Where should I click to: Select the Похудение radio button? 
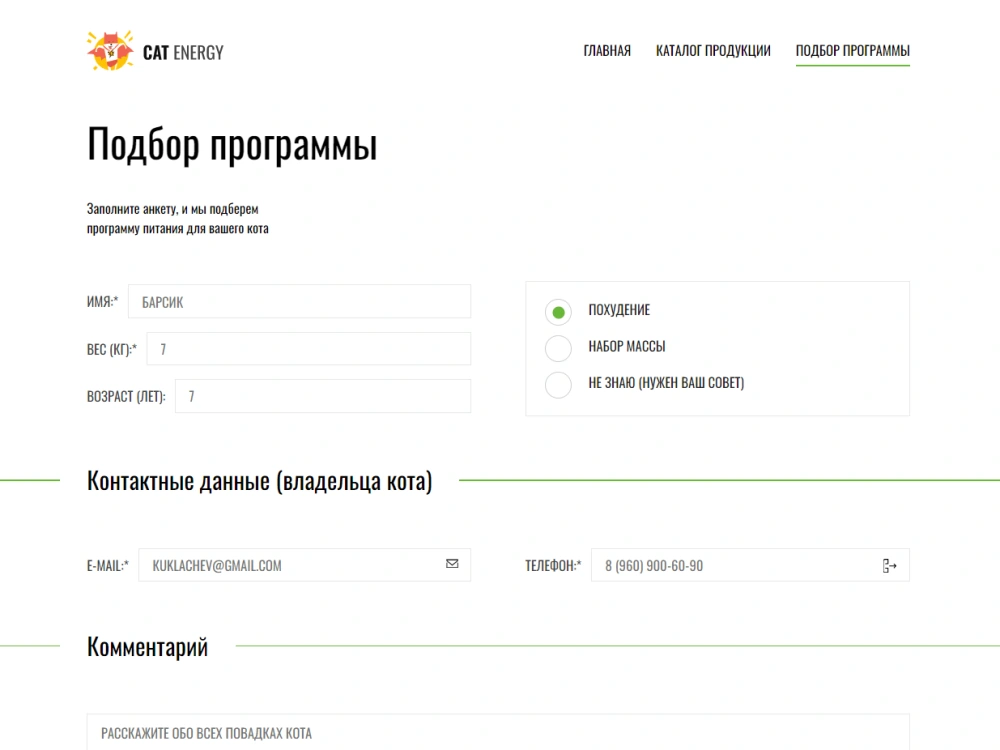(x=558, y=312)
